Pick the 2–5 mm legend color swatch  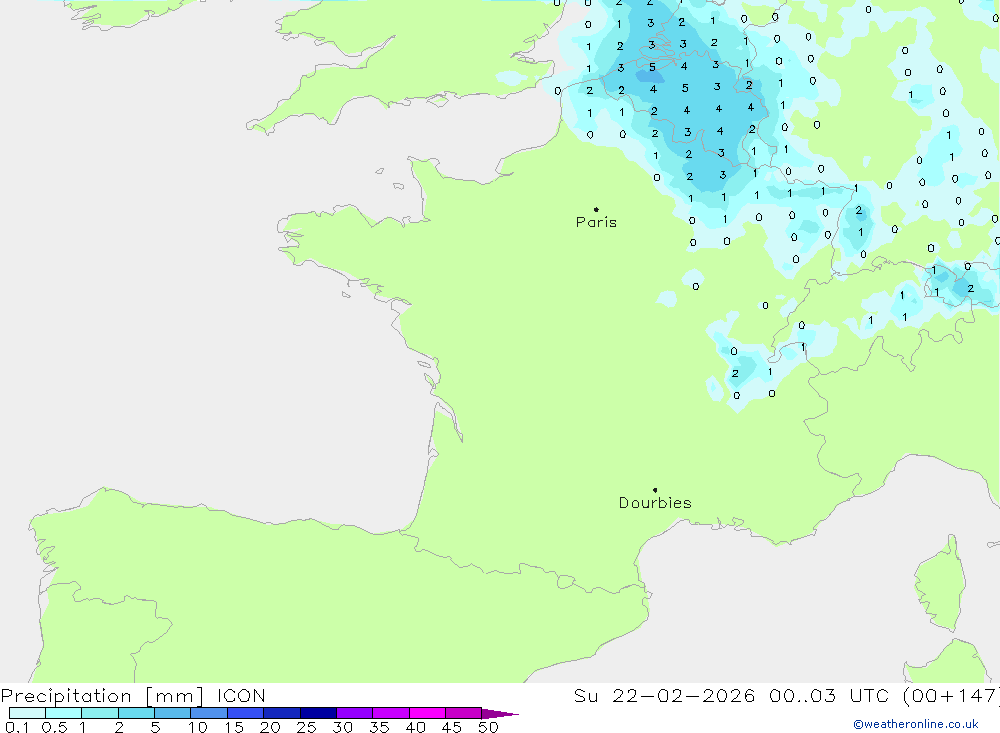[x=136, y=713]
